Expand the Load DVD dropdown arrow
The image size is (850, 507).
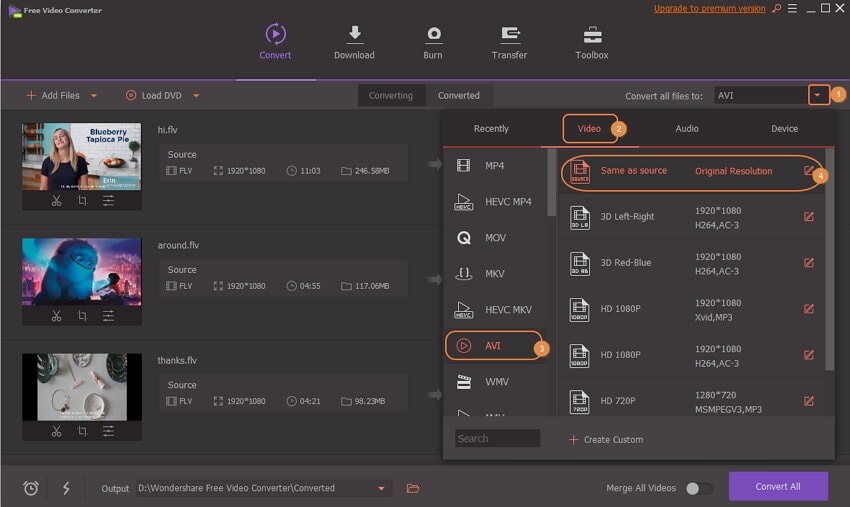click(x=196, y=96)
